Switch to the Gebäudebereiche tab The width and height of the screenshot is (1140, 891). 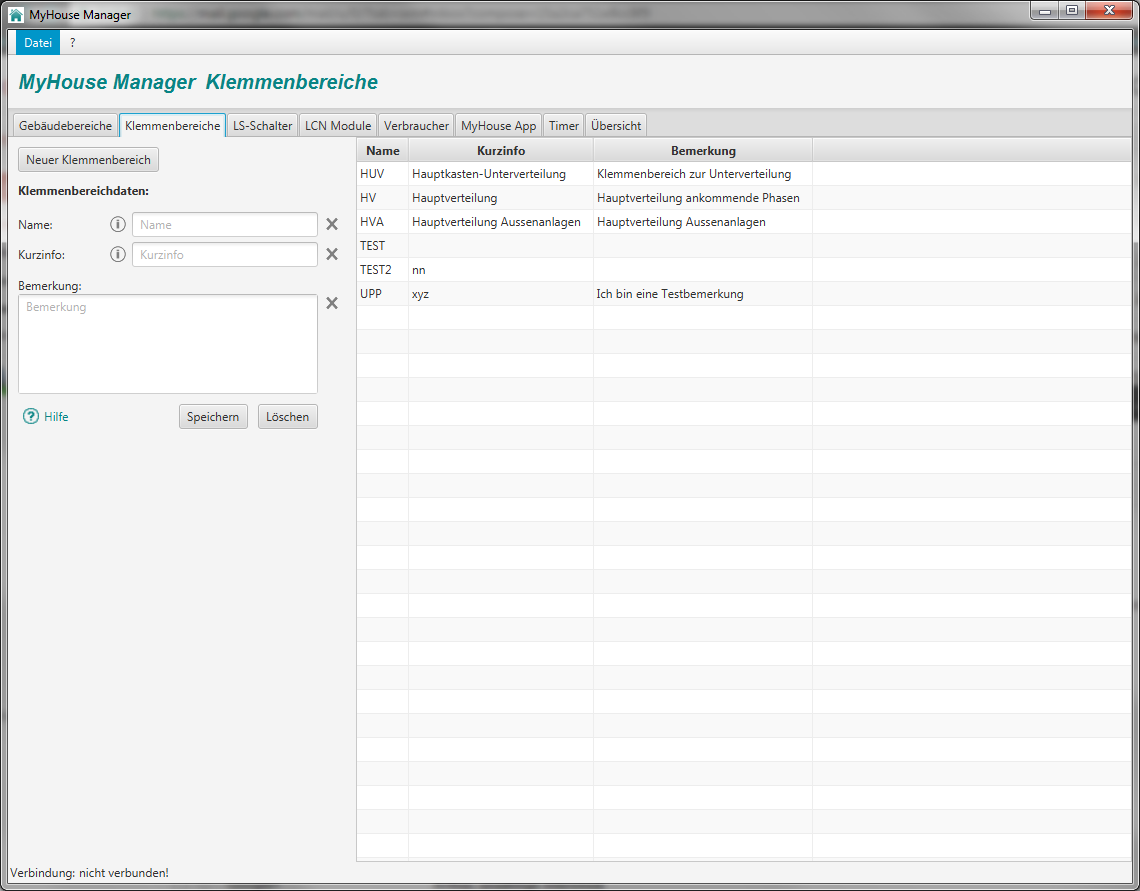pyautogui.click(x=65, y=126)
